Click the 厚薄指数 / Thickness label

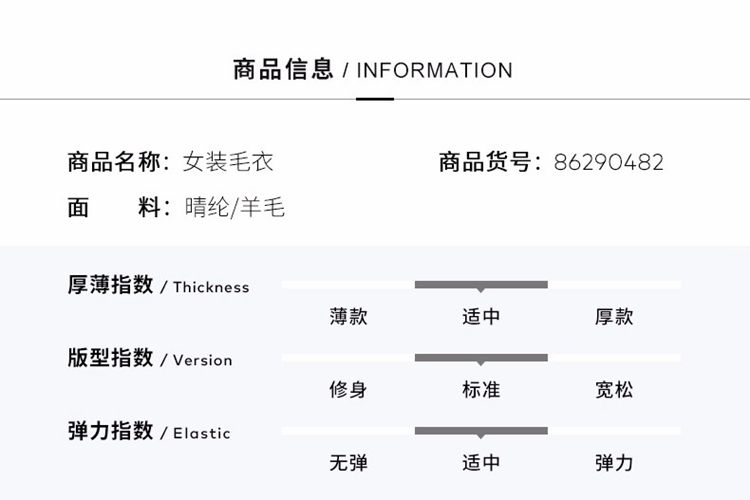[158, 286]
